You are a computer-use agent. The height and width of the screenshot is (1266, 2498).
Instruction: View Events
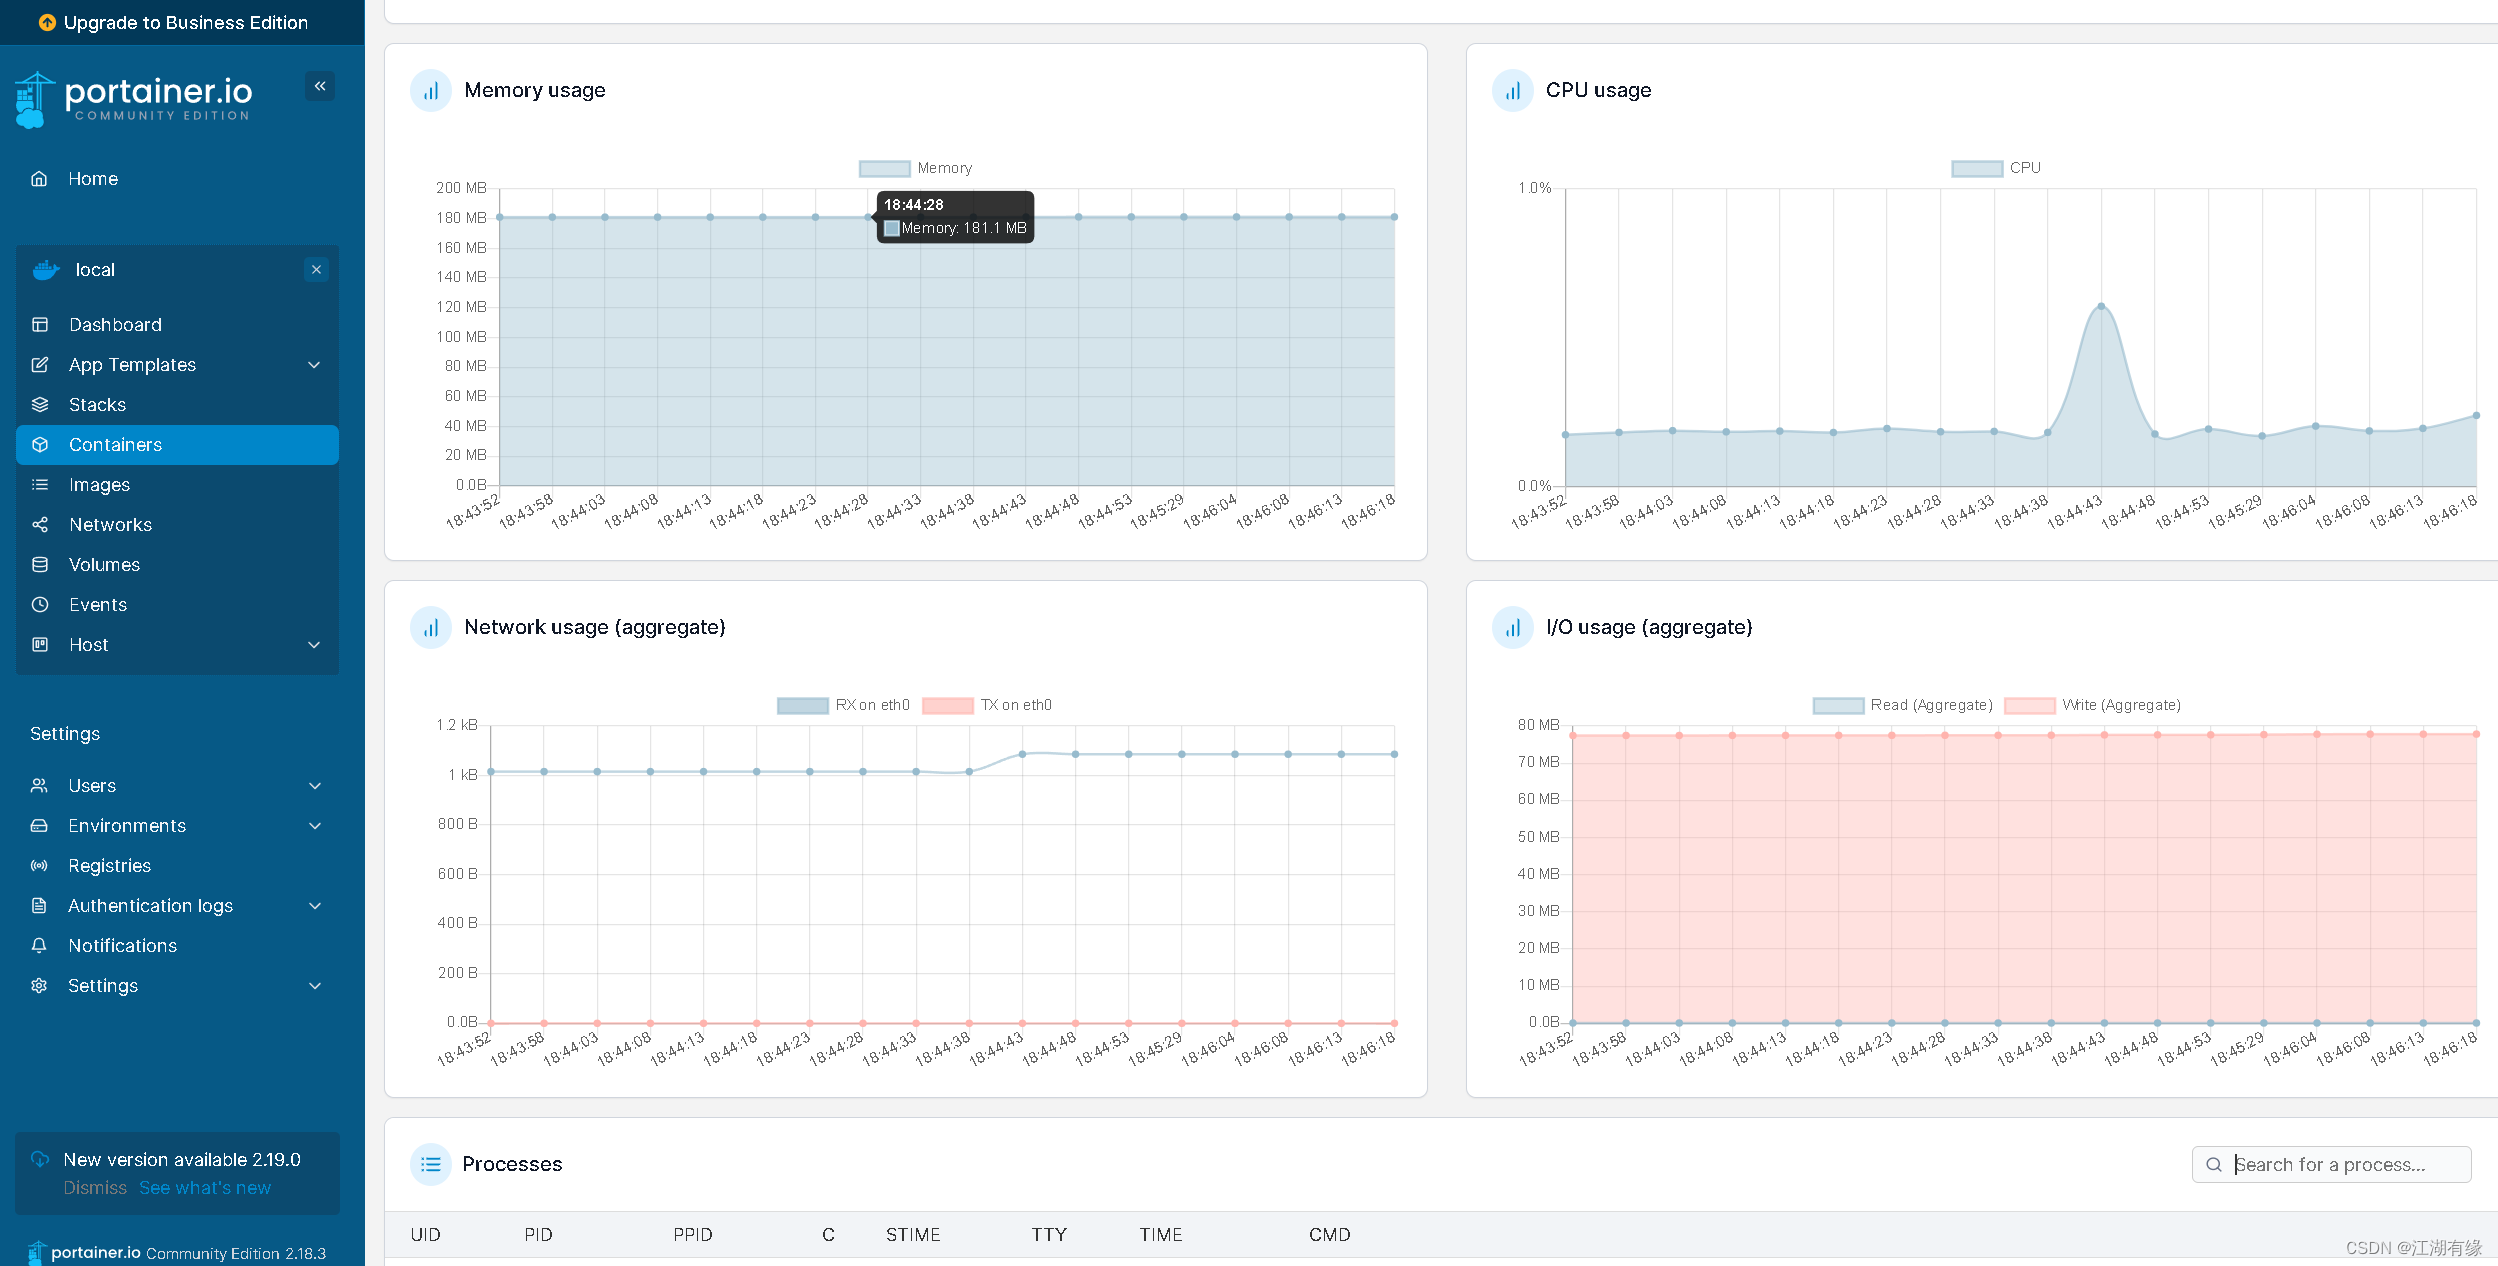[x=98, y=605]
